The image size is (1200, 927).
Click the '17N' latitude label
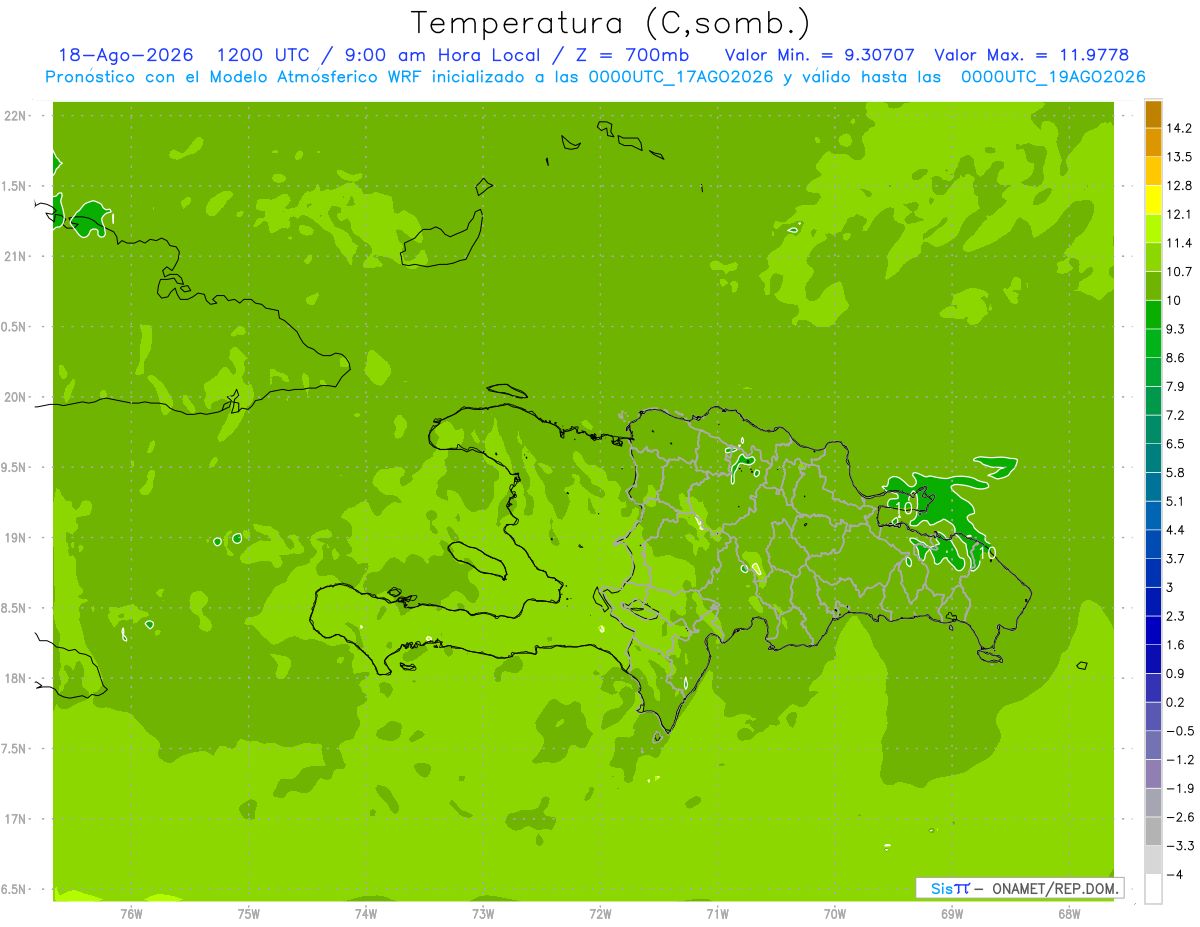[x=15, y=820]
